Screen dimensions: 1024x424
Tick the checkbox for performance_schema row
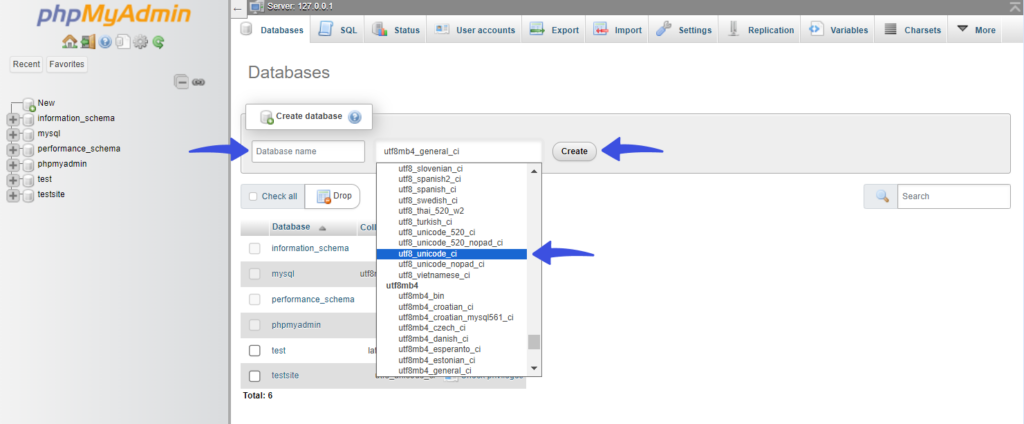[x=255, y=299]
